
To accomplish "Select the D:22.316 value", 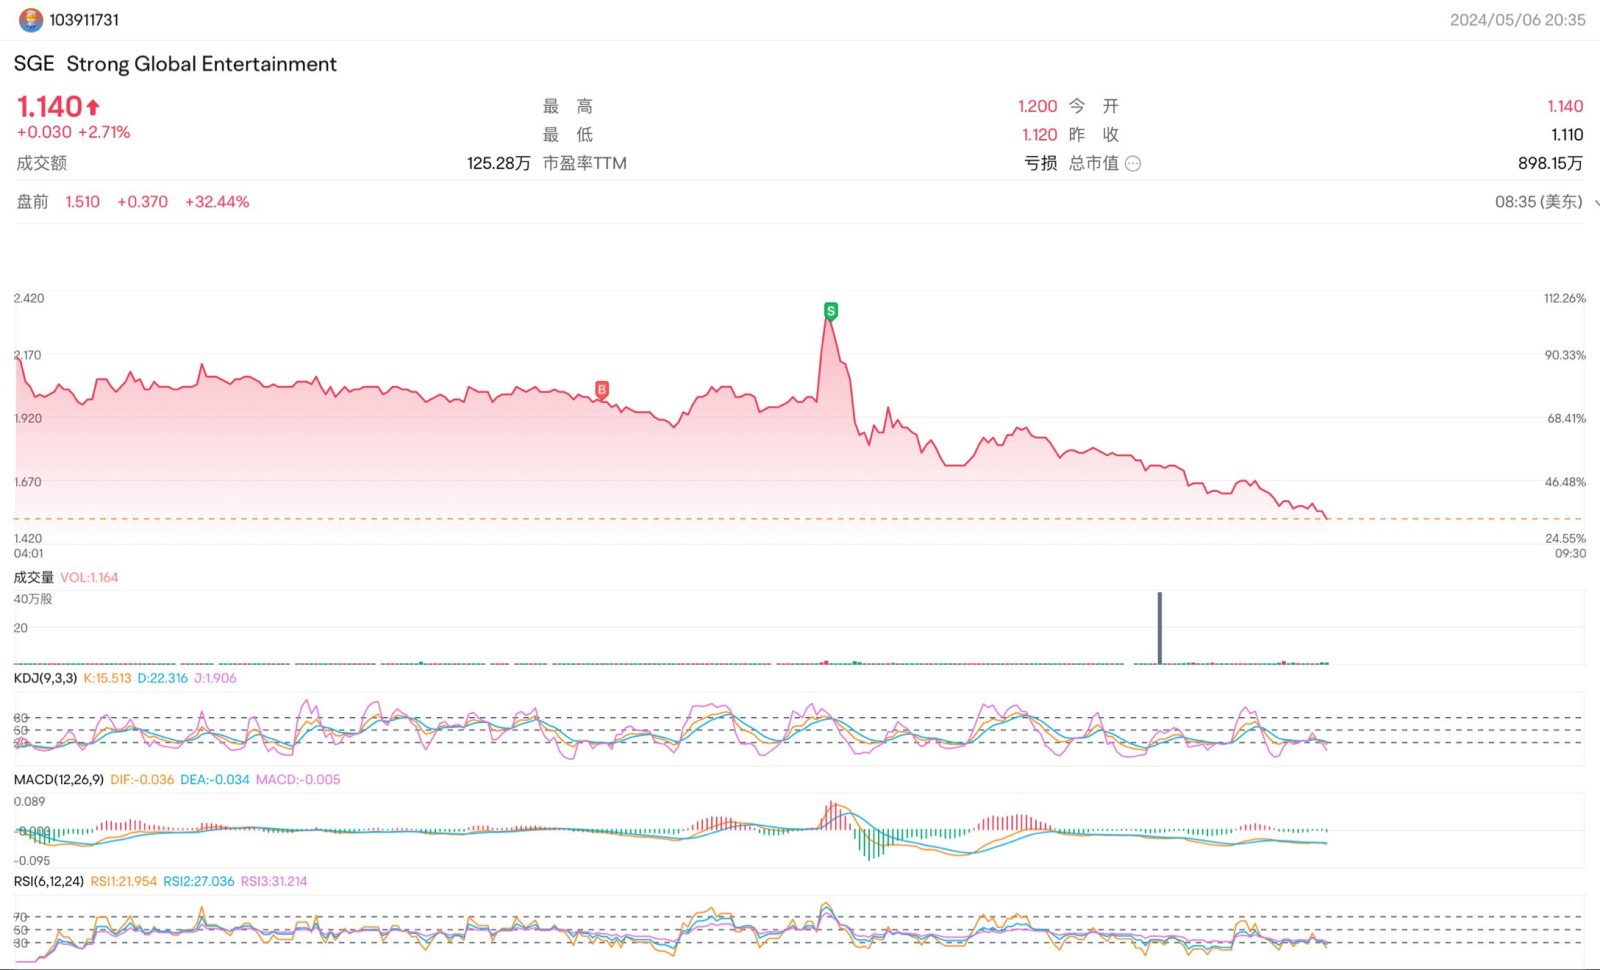I will pyautogui.click(x=163, y=678).
